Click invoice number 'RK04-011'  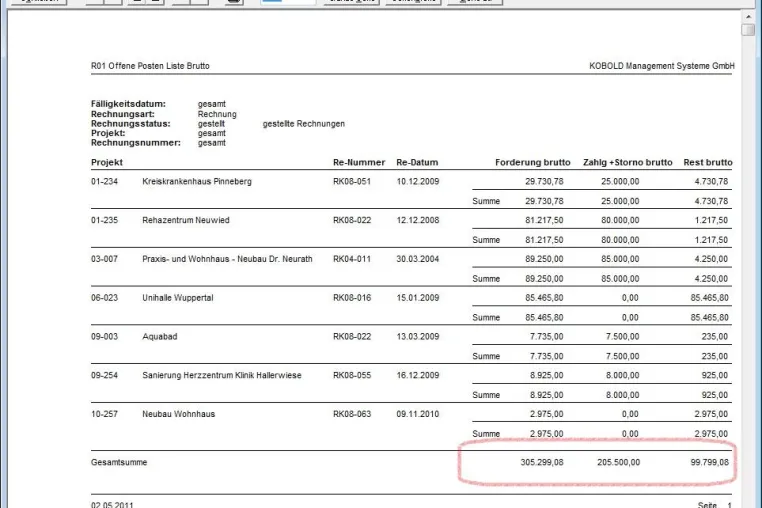[x=352, y=259]
